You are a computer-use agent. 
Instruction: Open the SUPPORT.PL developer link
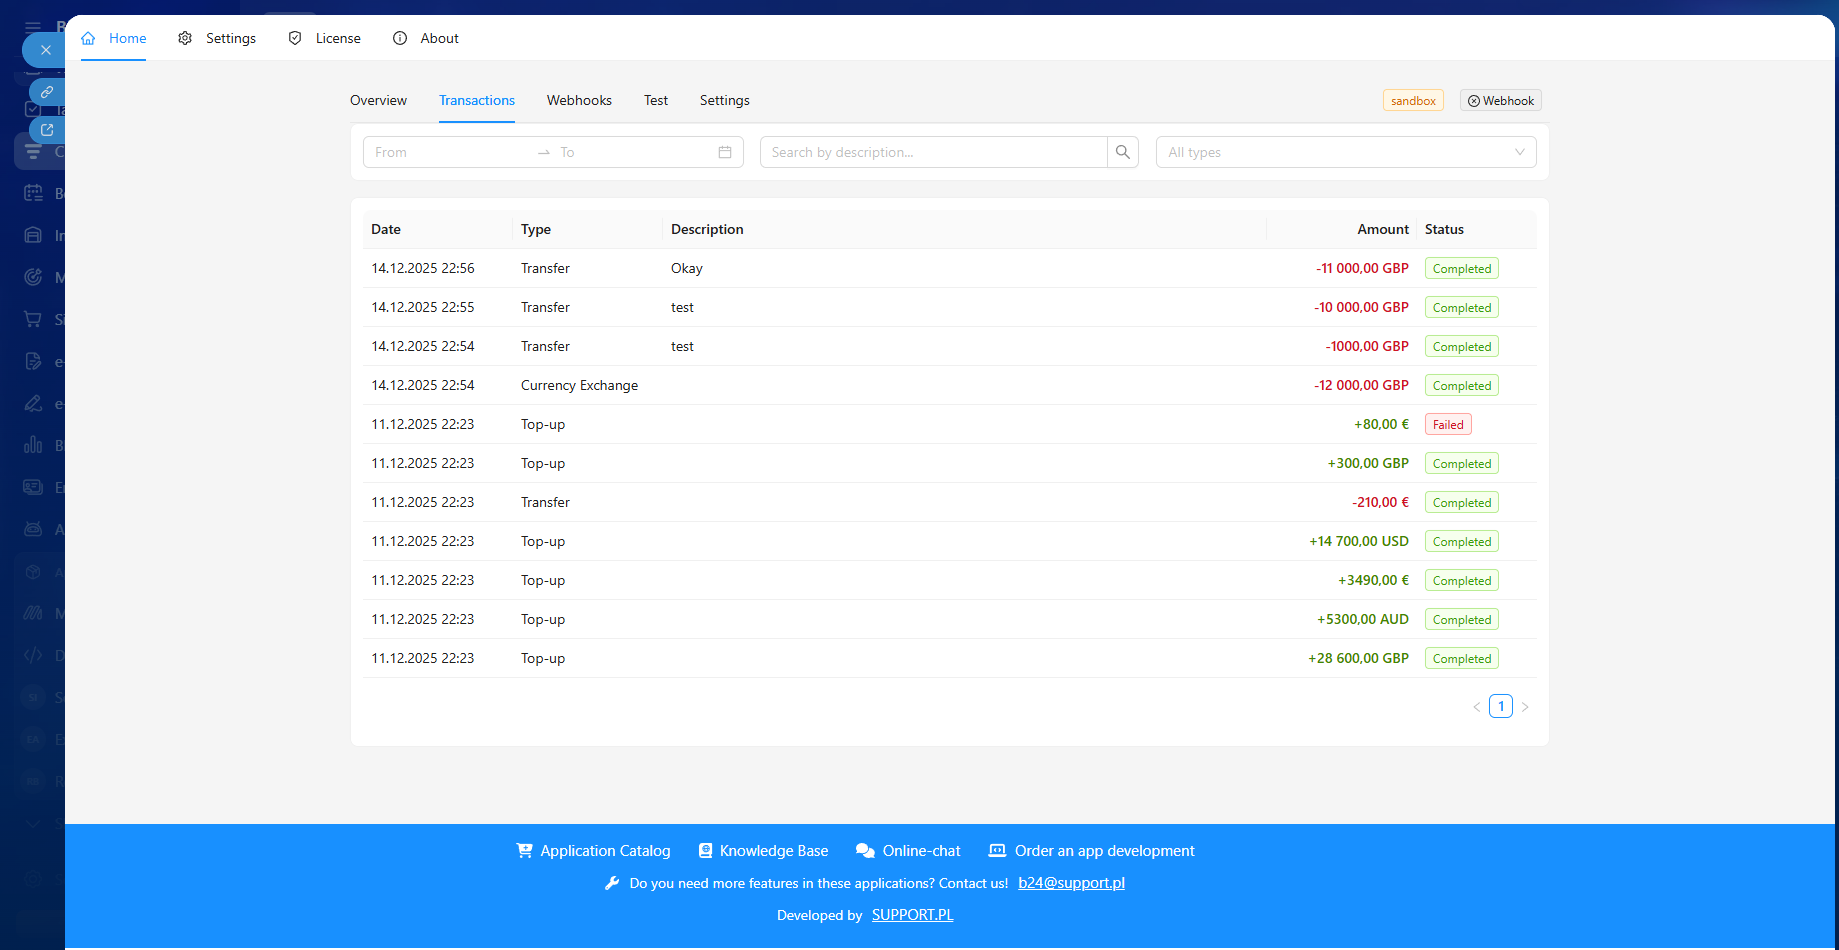pyautogui.click(x=912, y=915)
